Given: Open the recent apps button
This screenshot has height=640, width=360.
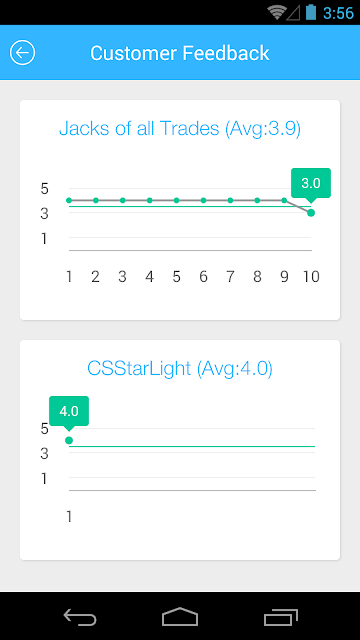Looking at the screenshot, I should (x=280, y=617).
